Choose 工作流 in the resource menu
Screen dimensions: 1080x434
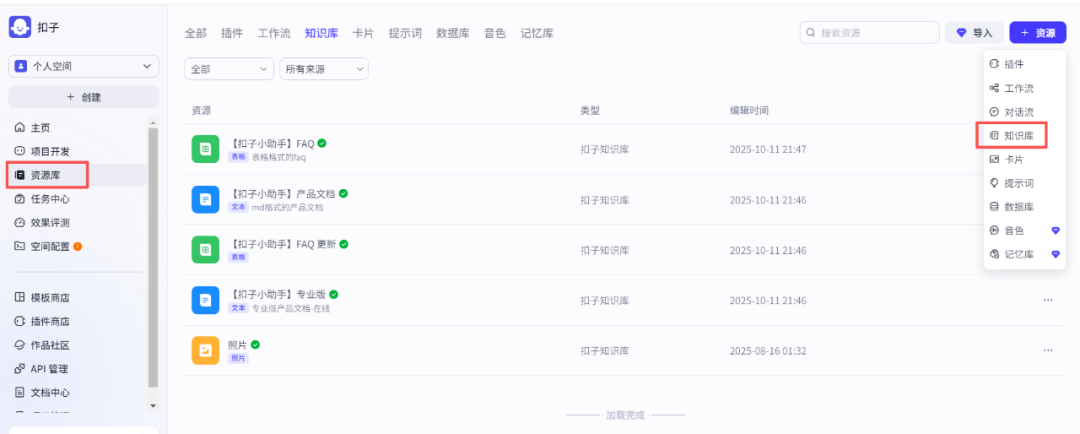click(1025, 88)
